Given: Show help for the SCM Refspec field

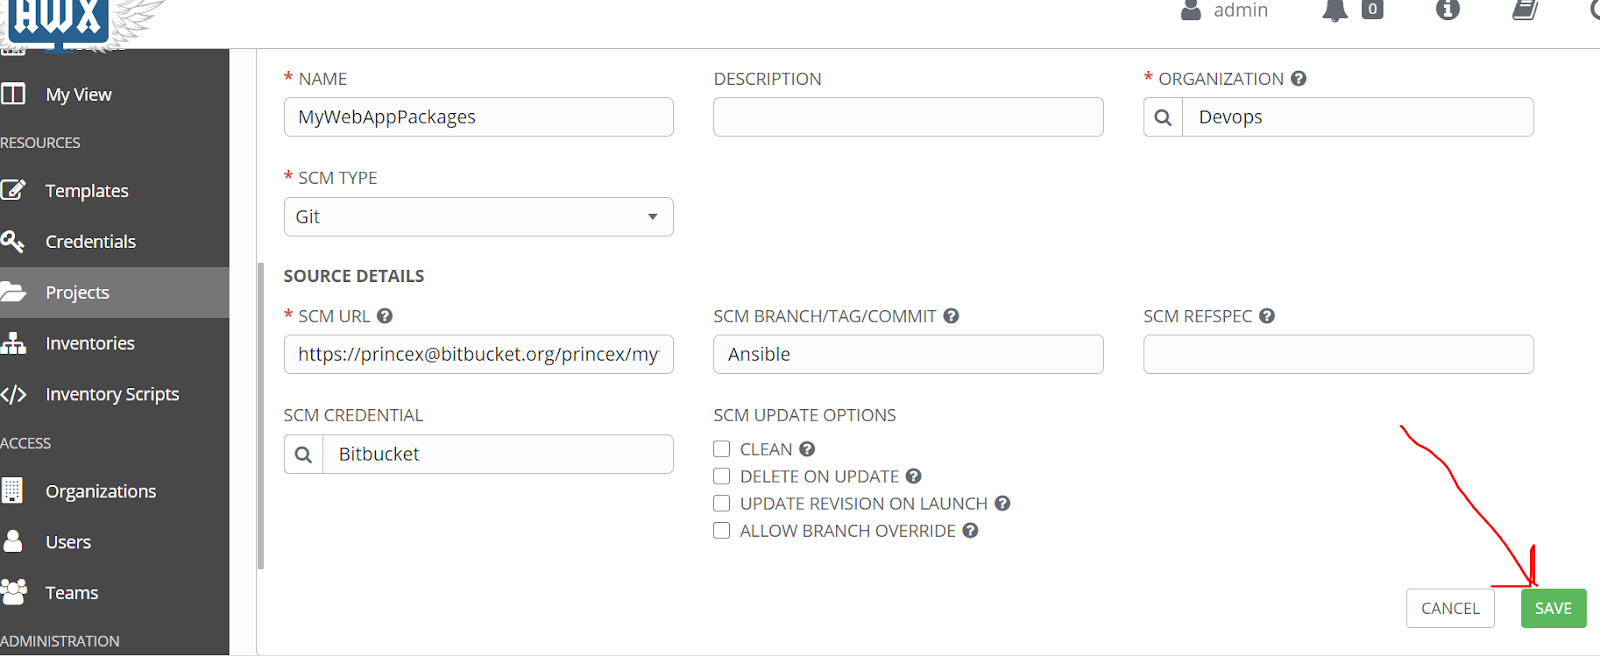Looking at the screenshot, I should [x=1267, y=316].
